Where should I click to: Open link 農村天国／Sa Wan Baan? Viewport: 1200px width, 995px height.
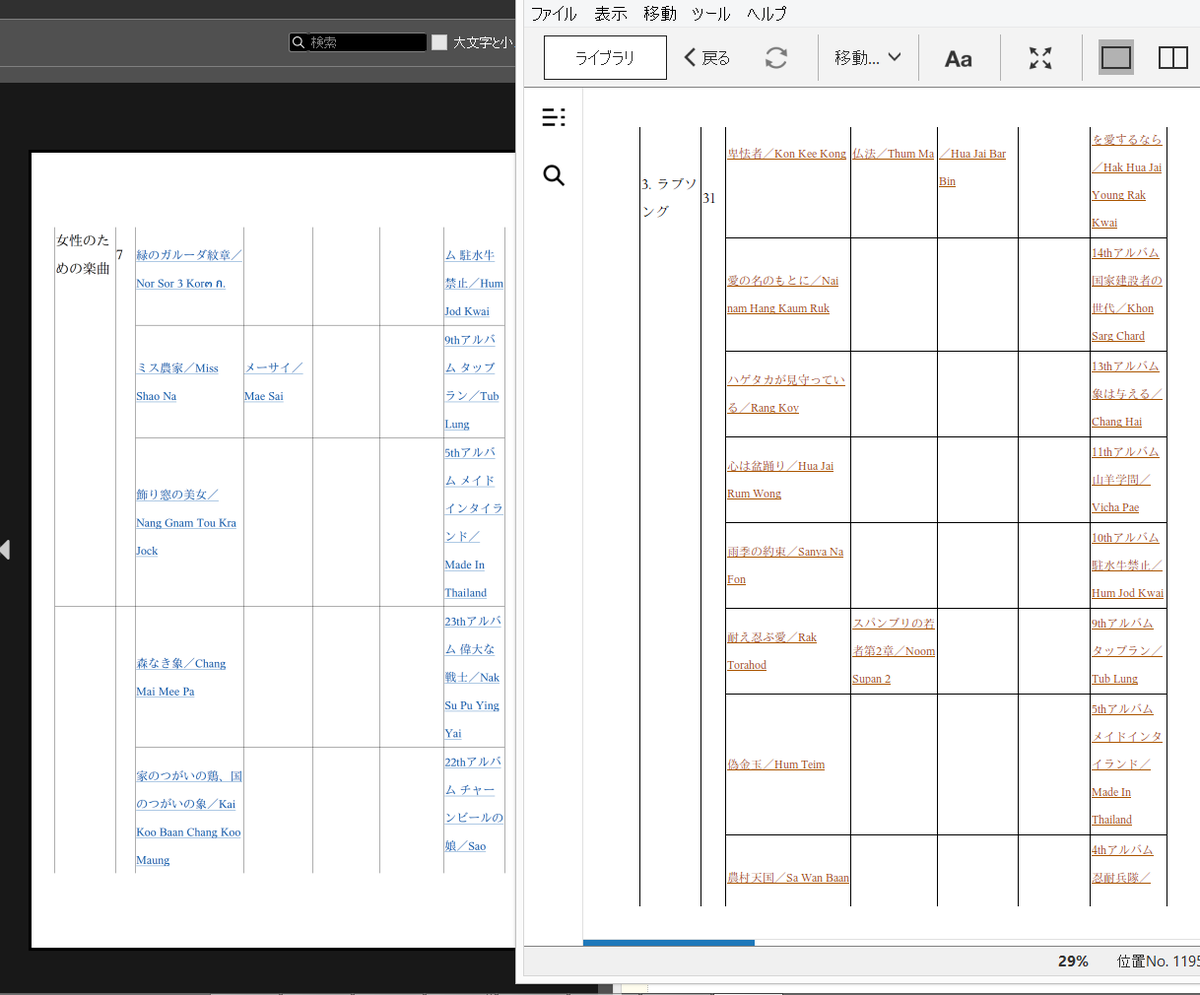coord(788,878)
